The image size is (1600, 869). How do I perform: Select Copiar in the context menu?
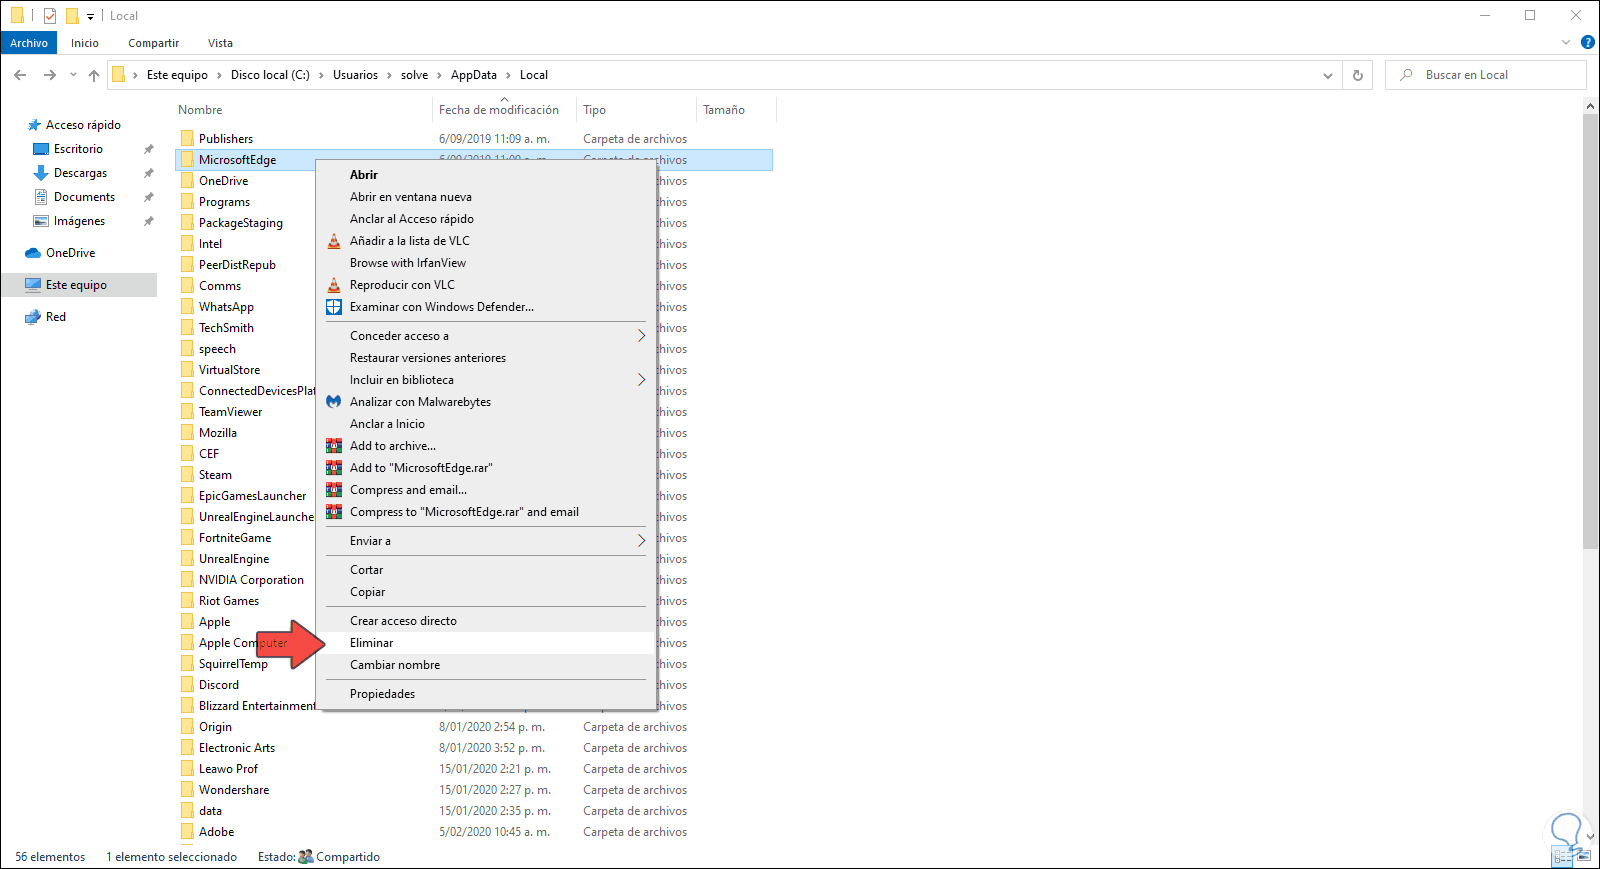pyautogui.click(x=486, y=592)
